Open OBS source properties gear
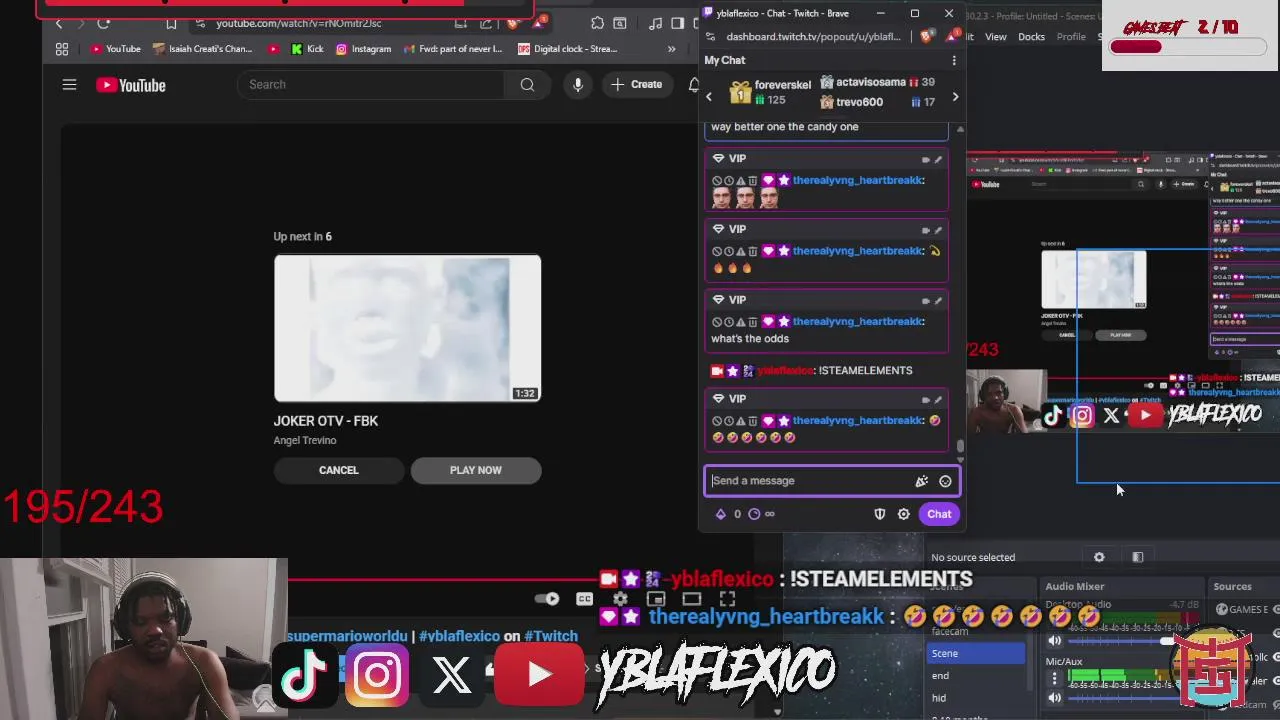Screen dimensions: 1280x720 click(x=1099, y=557)
